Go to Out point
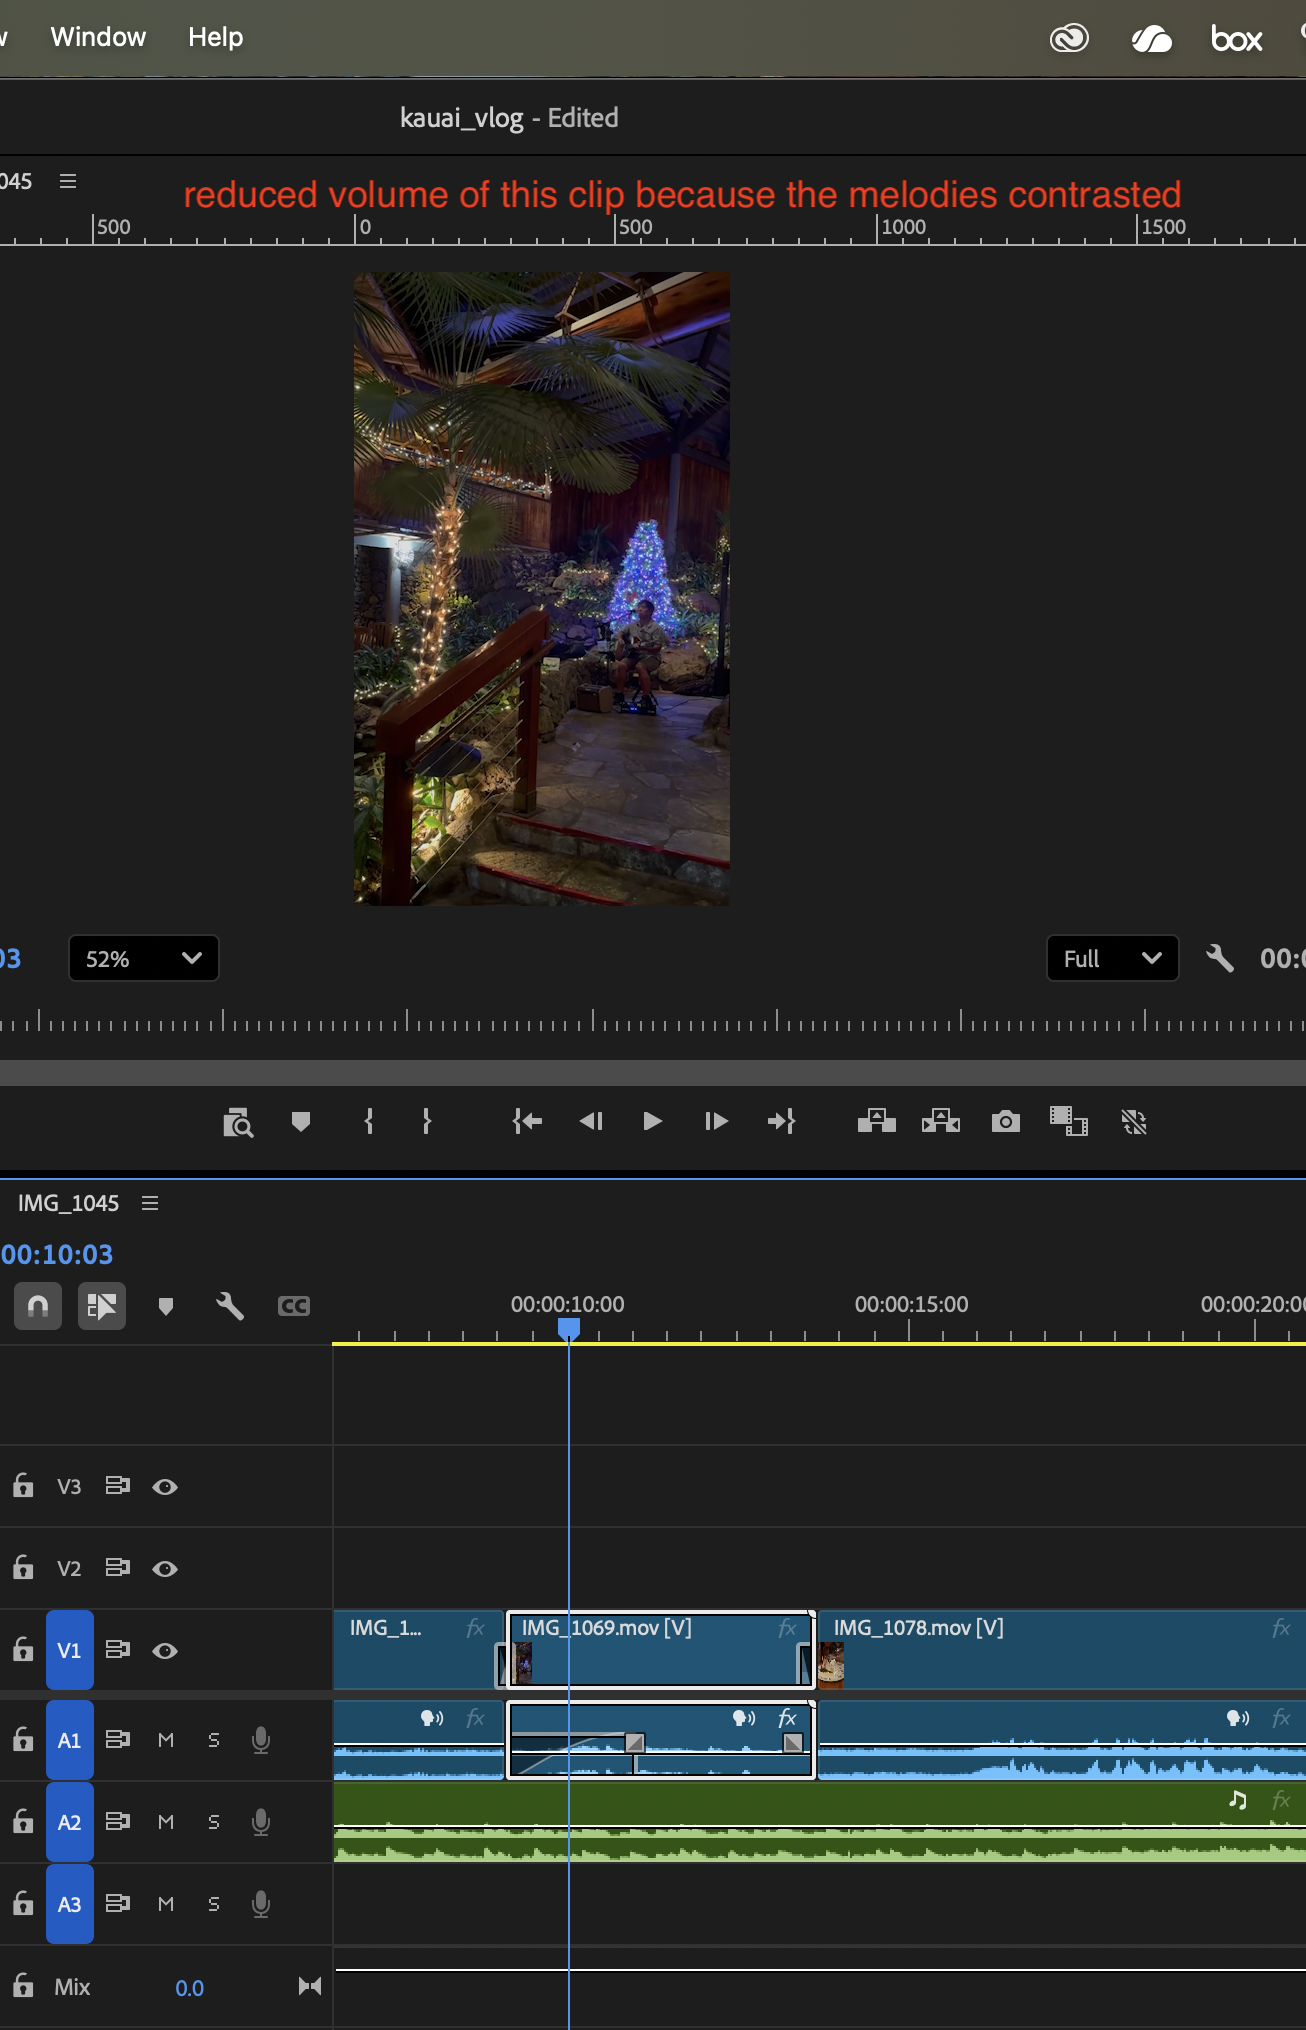Viewport: 1306px width, 2030px height. coord(781,1122)
